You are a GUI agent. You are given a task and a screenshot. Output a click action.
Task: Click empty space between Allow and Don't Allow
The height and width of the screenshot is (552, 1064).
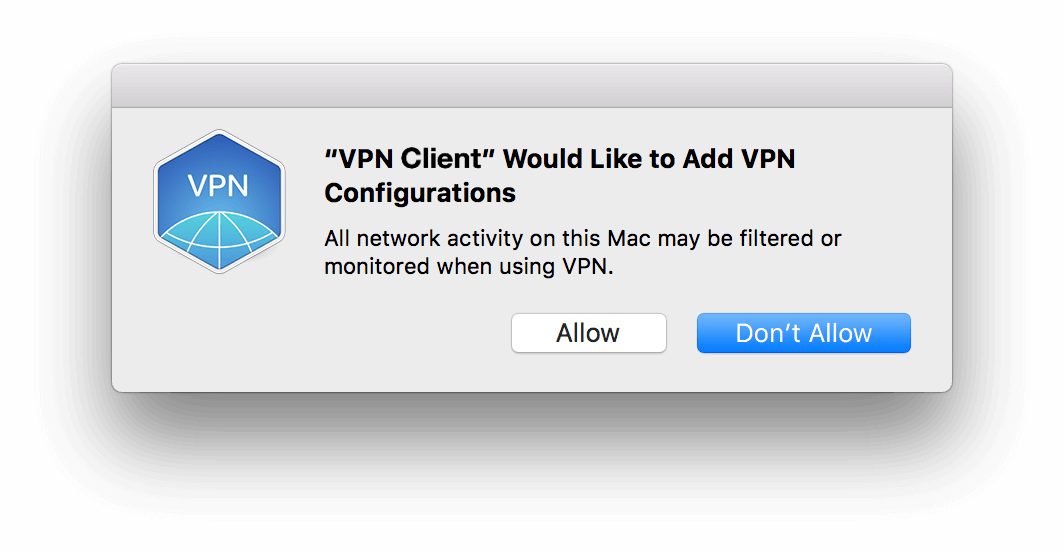(681, 333)
